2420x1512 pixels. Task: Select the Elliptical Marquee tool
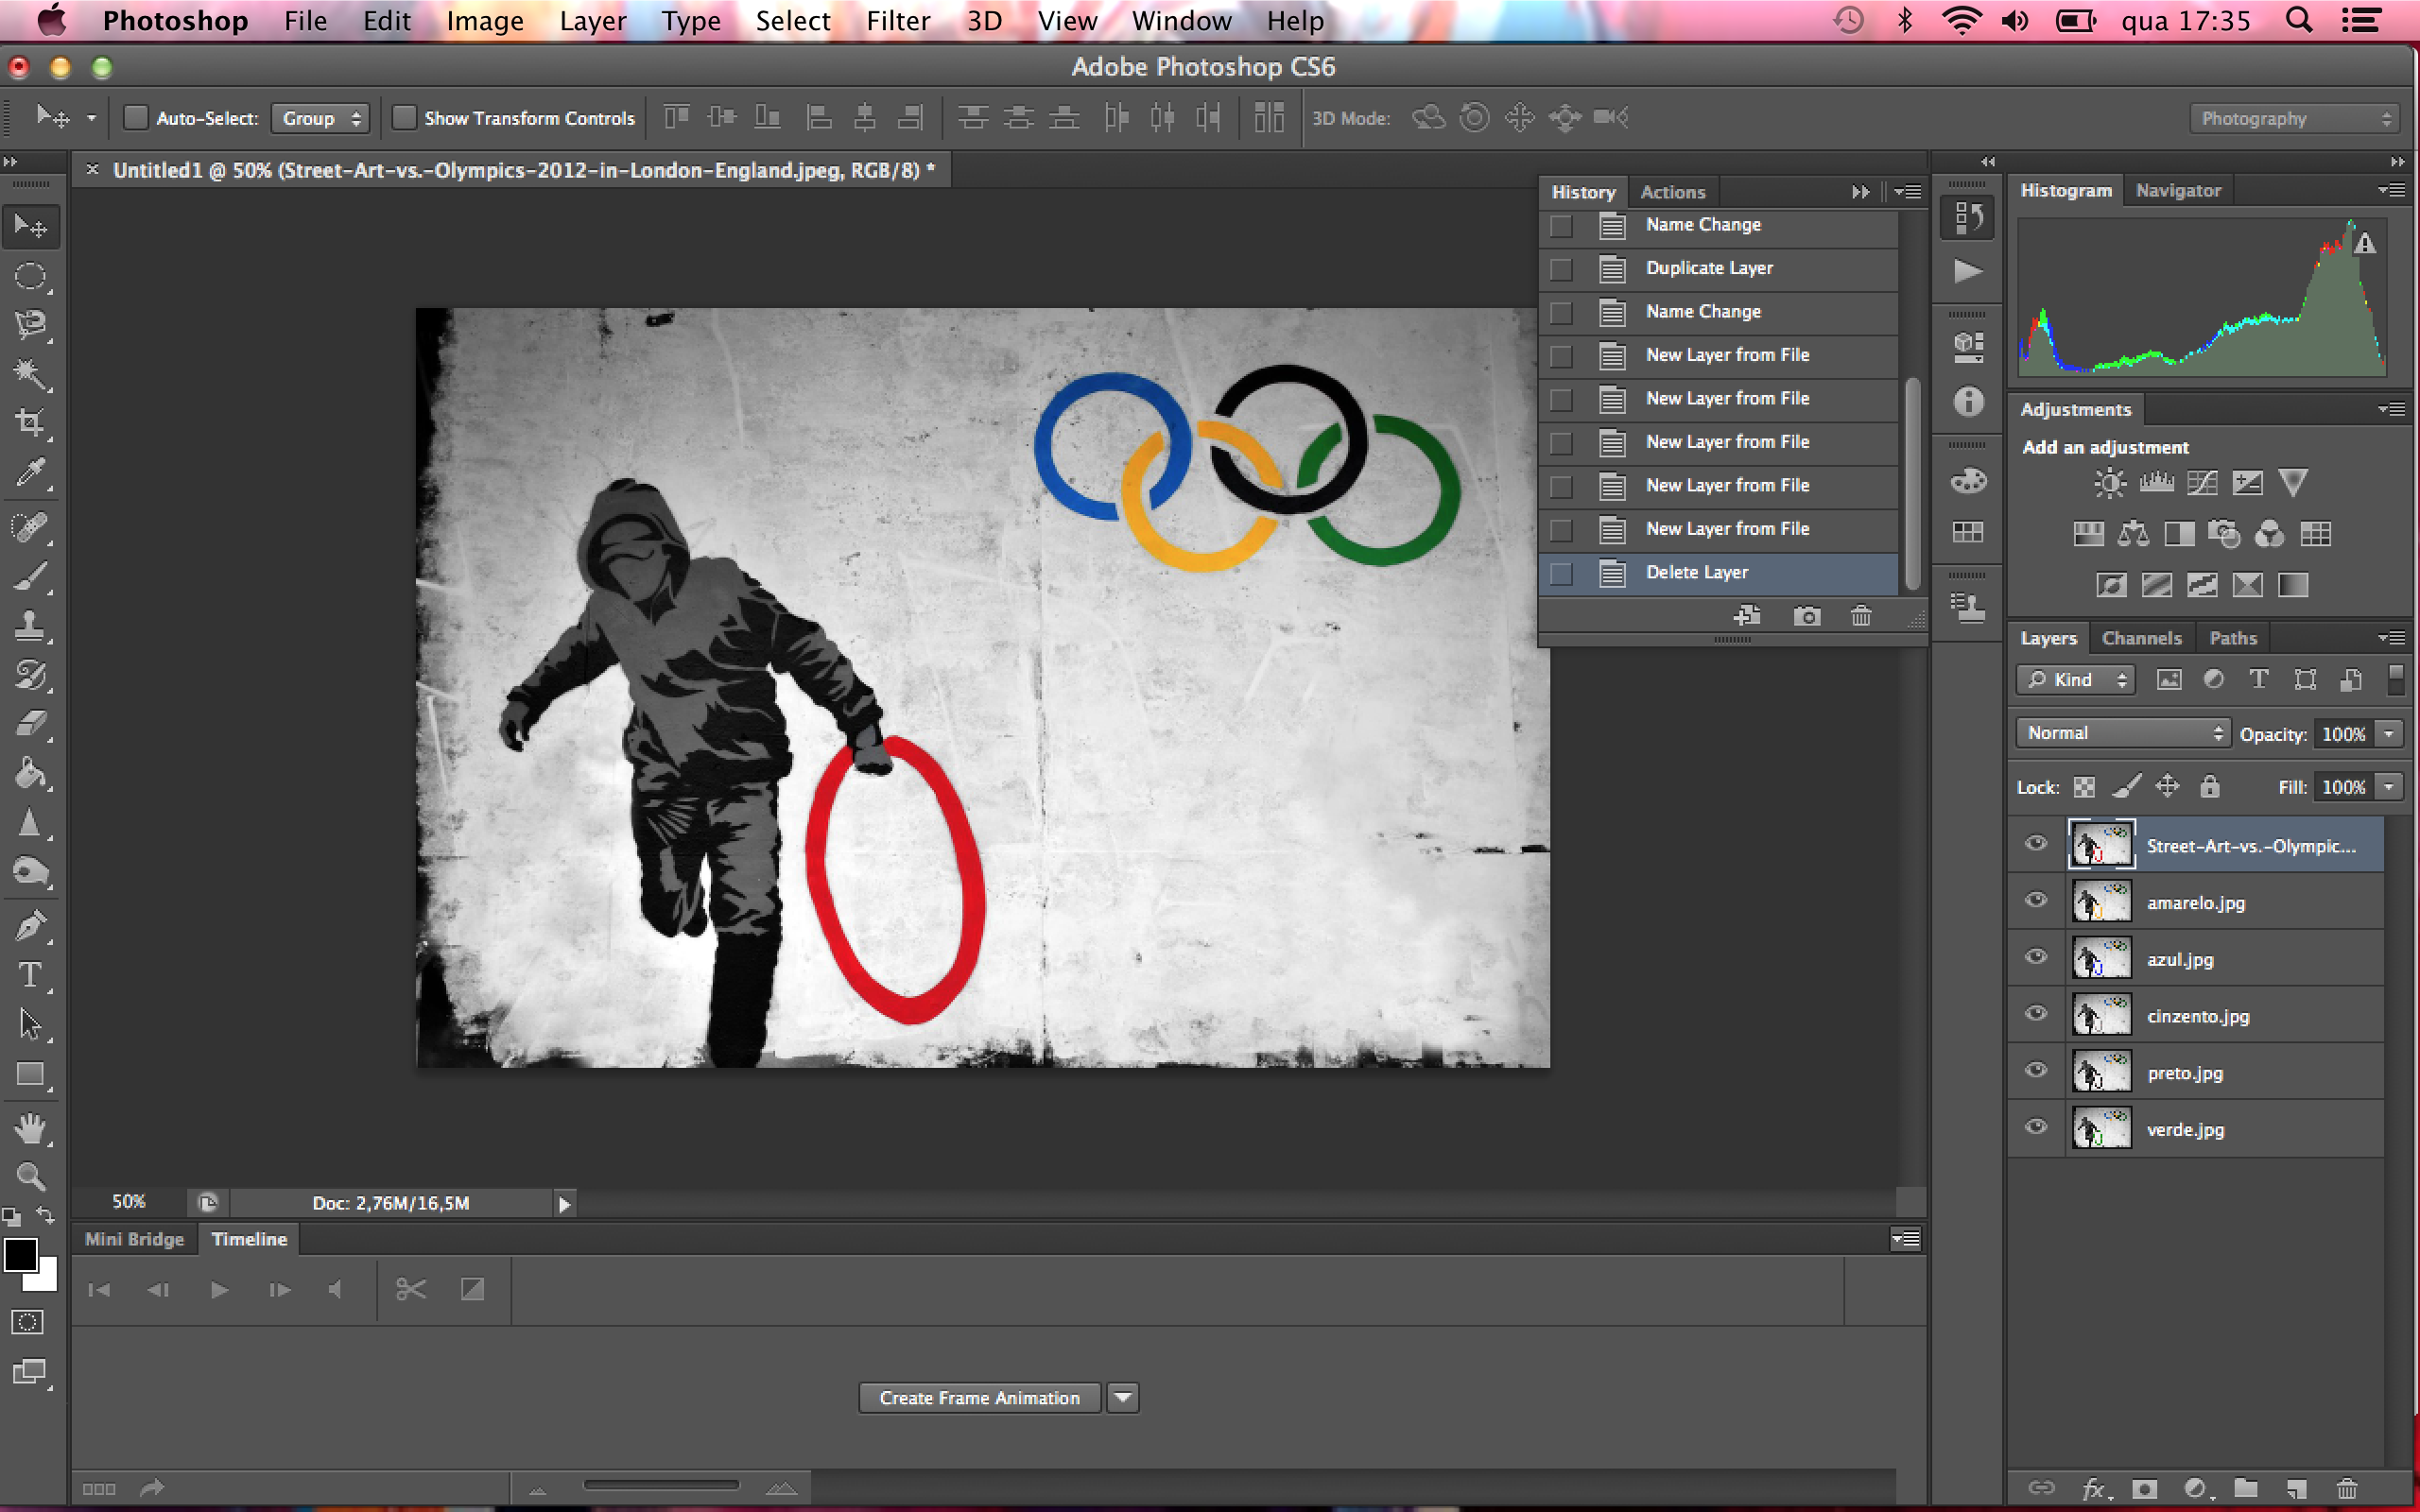[x=30, y=276]
